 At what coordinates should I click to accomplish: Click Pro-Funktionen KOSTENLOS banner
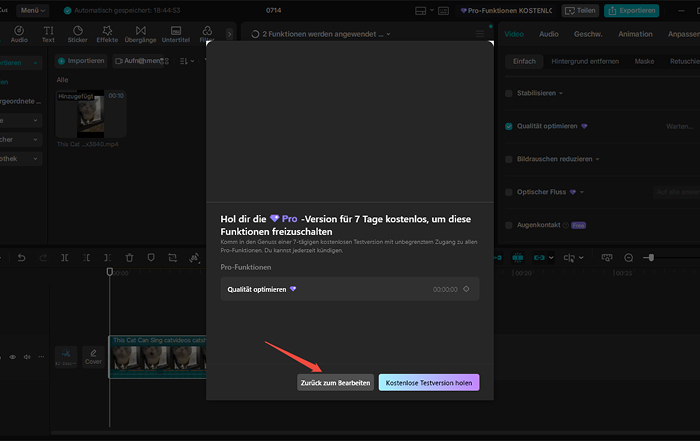click(506, 10)
